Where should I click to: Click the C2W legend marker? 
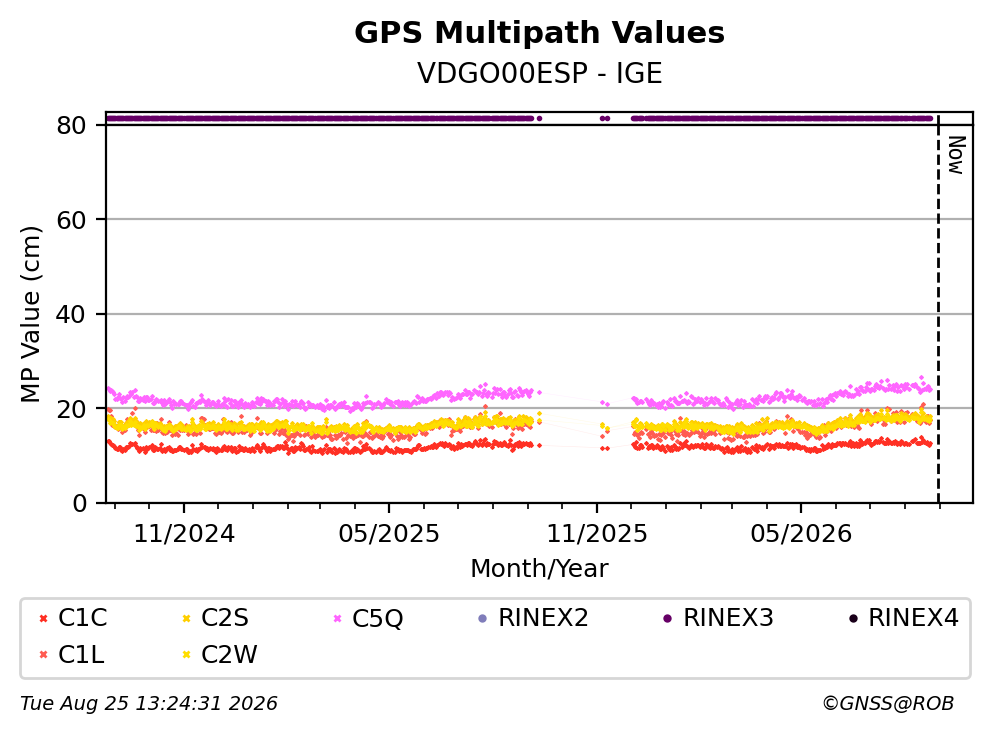coord(186,655)
